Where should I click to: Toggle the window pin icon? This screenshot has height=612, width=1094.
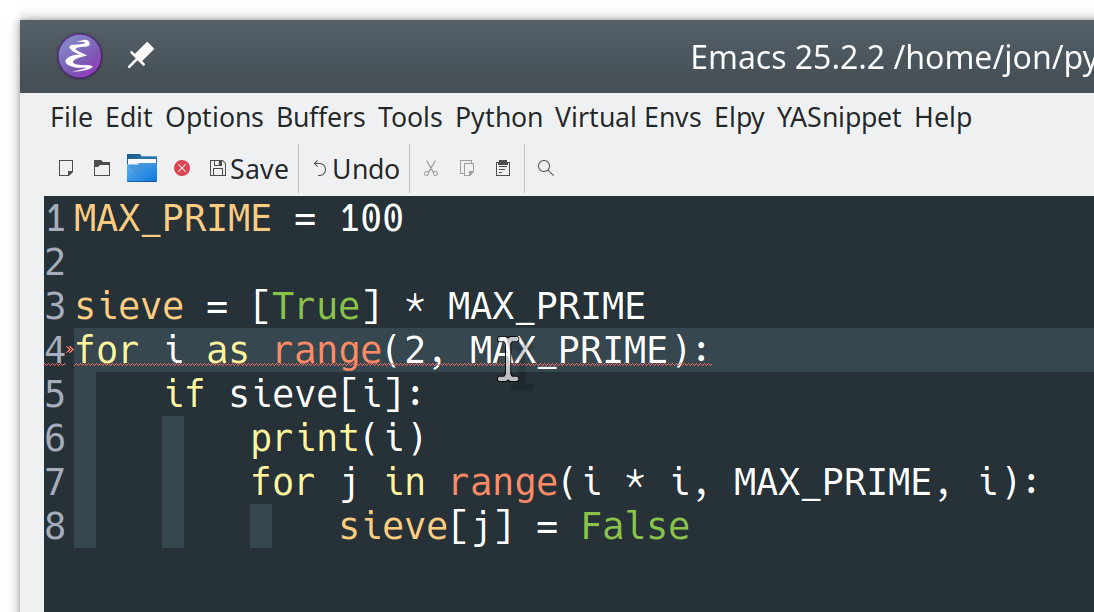[141, 56]
